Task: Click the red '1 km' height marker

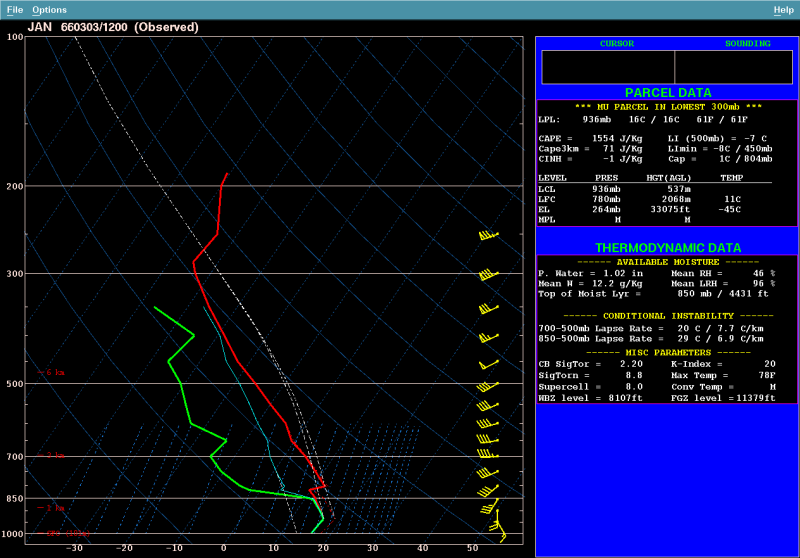Action: click(51, 508)
